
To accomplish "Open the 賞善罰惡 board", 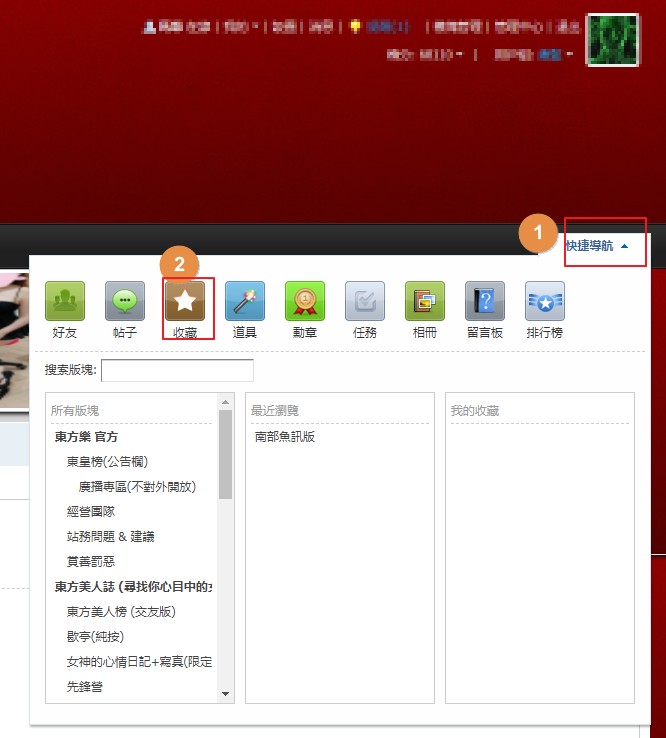I will point(91,562).
